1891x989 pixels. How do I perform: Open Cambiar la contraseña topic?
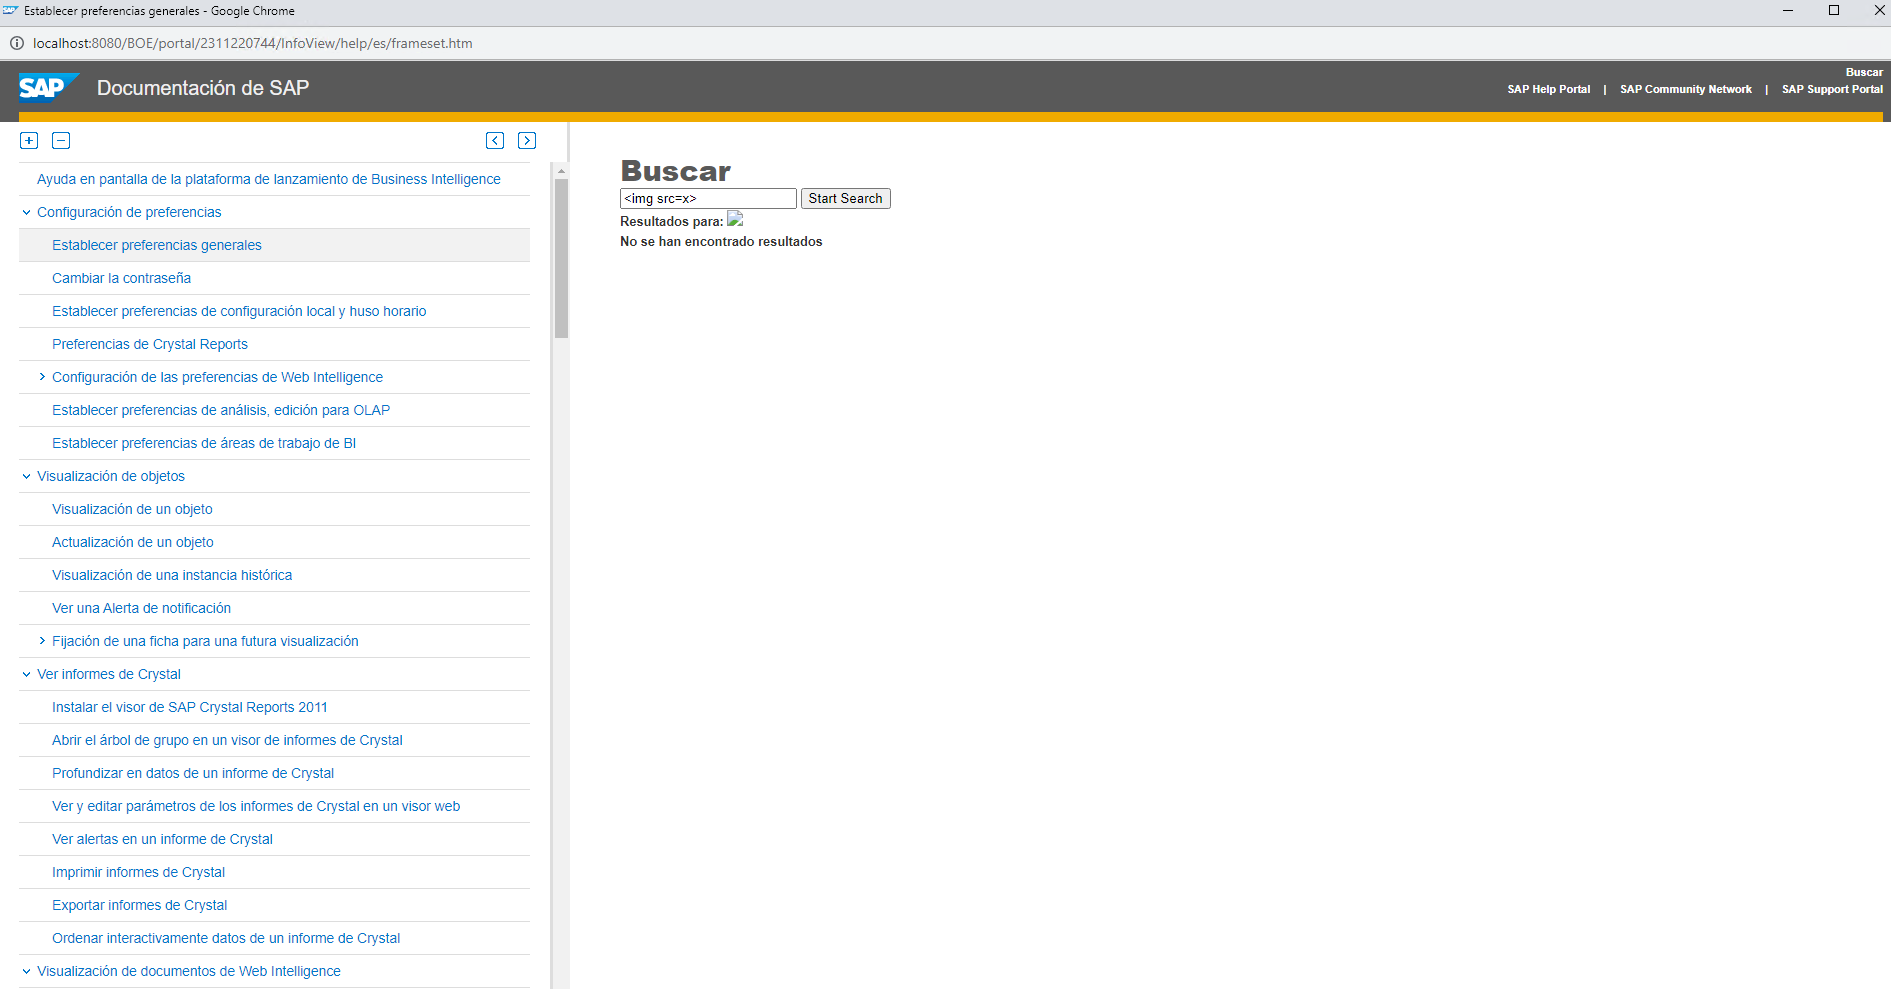coord(121,278)
